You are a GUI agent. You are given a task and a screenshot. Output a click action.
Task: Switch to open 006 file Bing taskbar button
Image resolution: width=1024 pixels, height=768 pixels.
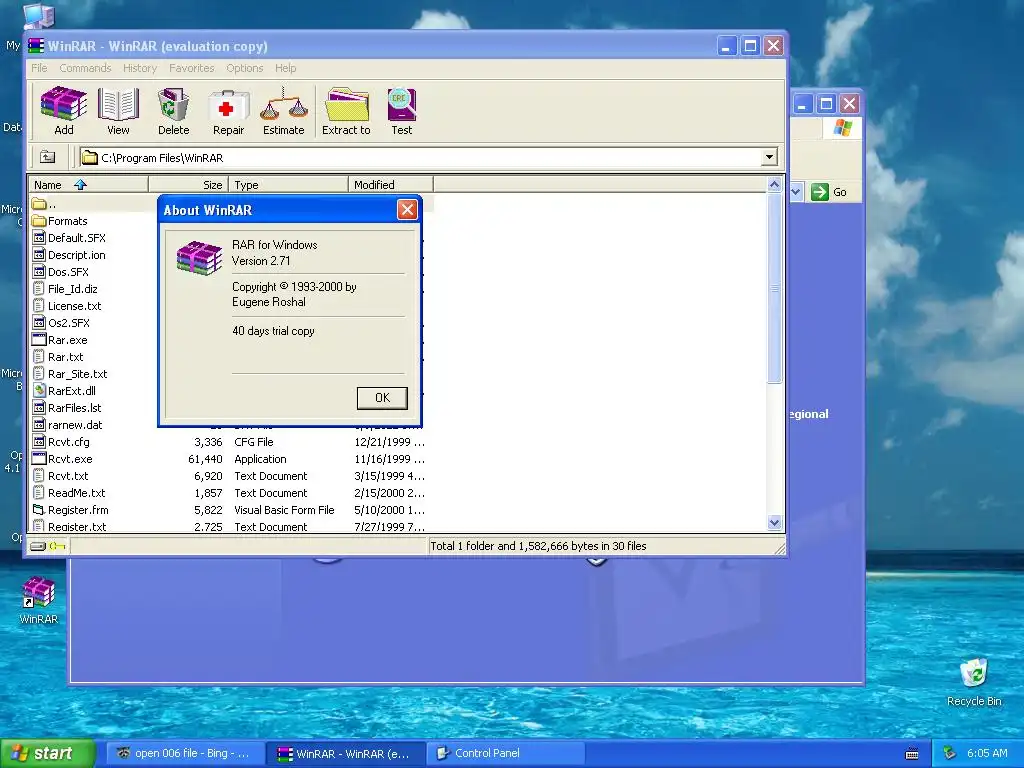click(x=185, y=753)
